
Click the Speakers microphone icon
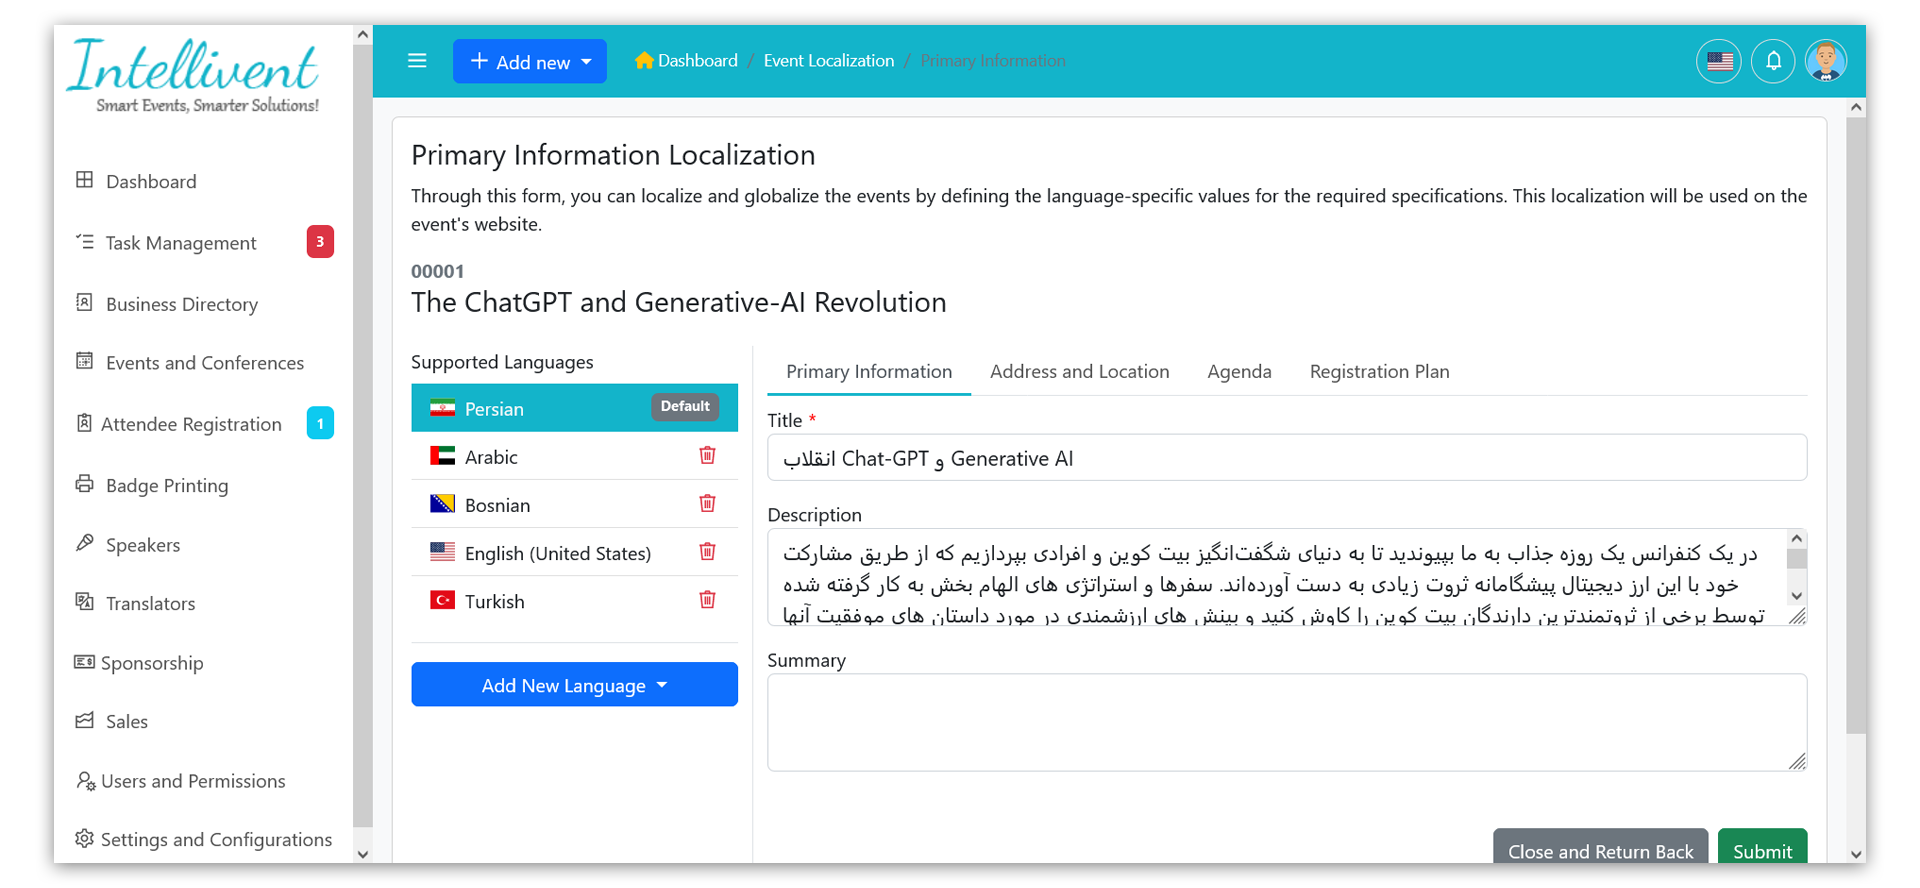[85, 543]
